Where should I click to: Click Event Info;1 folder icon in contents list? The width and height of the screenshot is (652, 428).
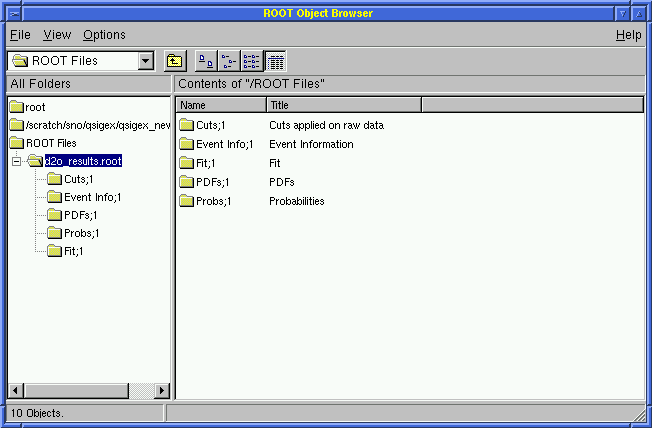[187, 144]
